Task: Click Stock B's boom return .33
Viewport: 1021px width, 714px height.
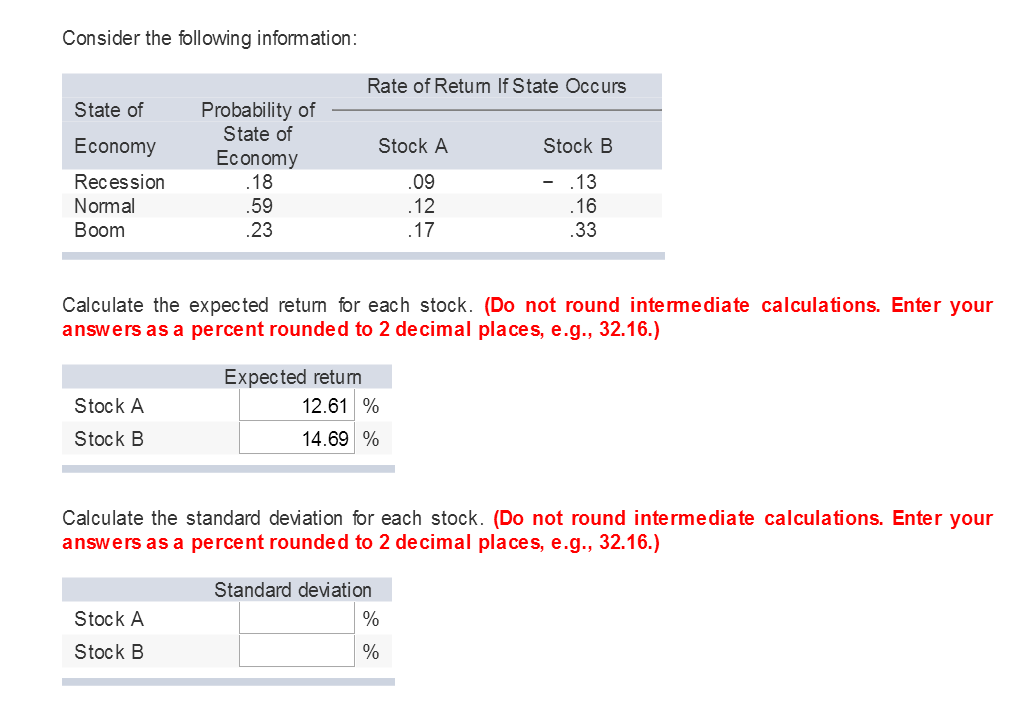Action: click(581, 230)
